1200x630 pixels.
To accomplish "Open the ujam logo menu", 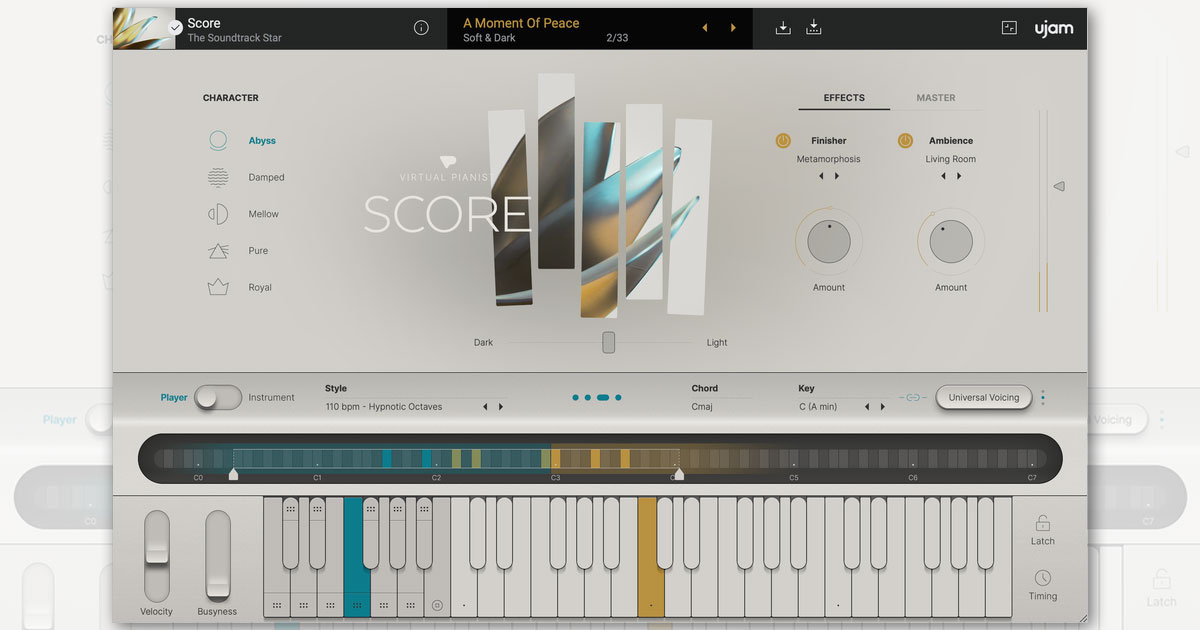I will coord(1054,28).
